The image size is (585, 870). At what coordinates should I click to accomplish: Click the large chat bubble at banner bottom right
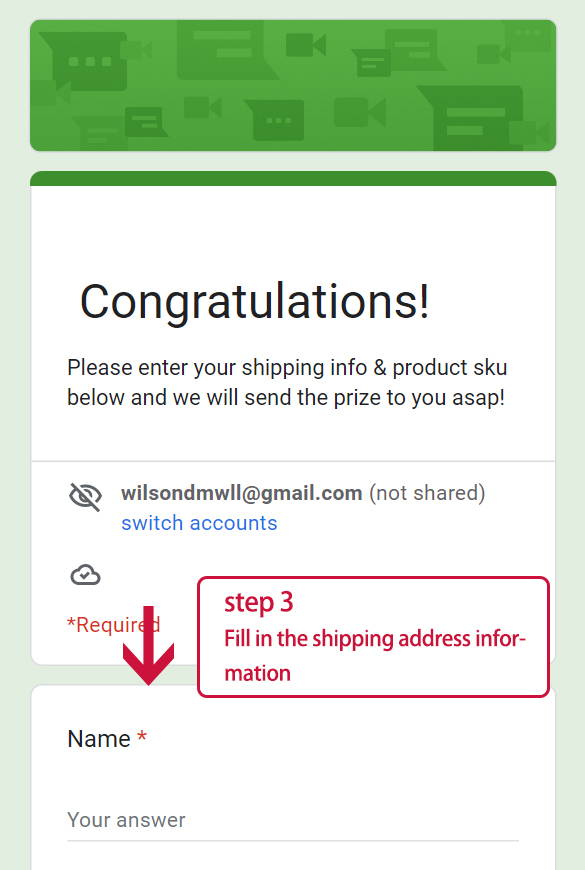472,118
